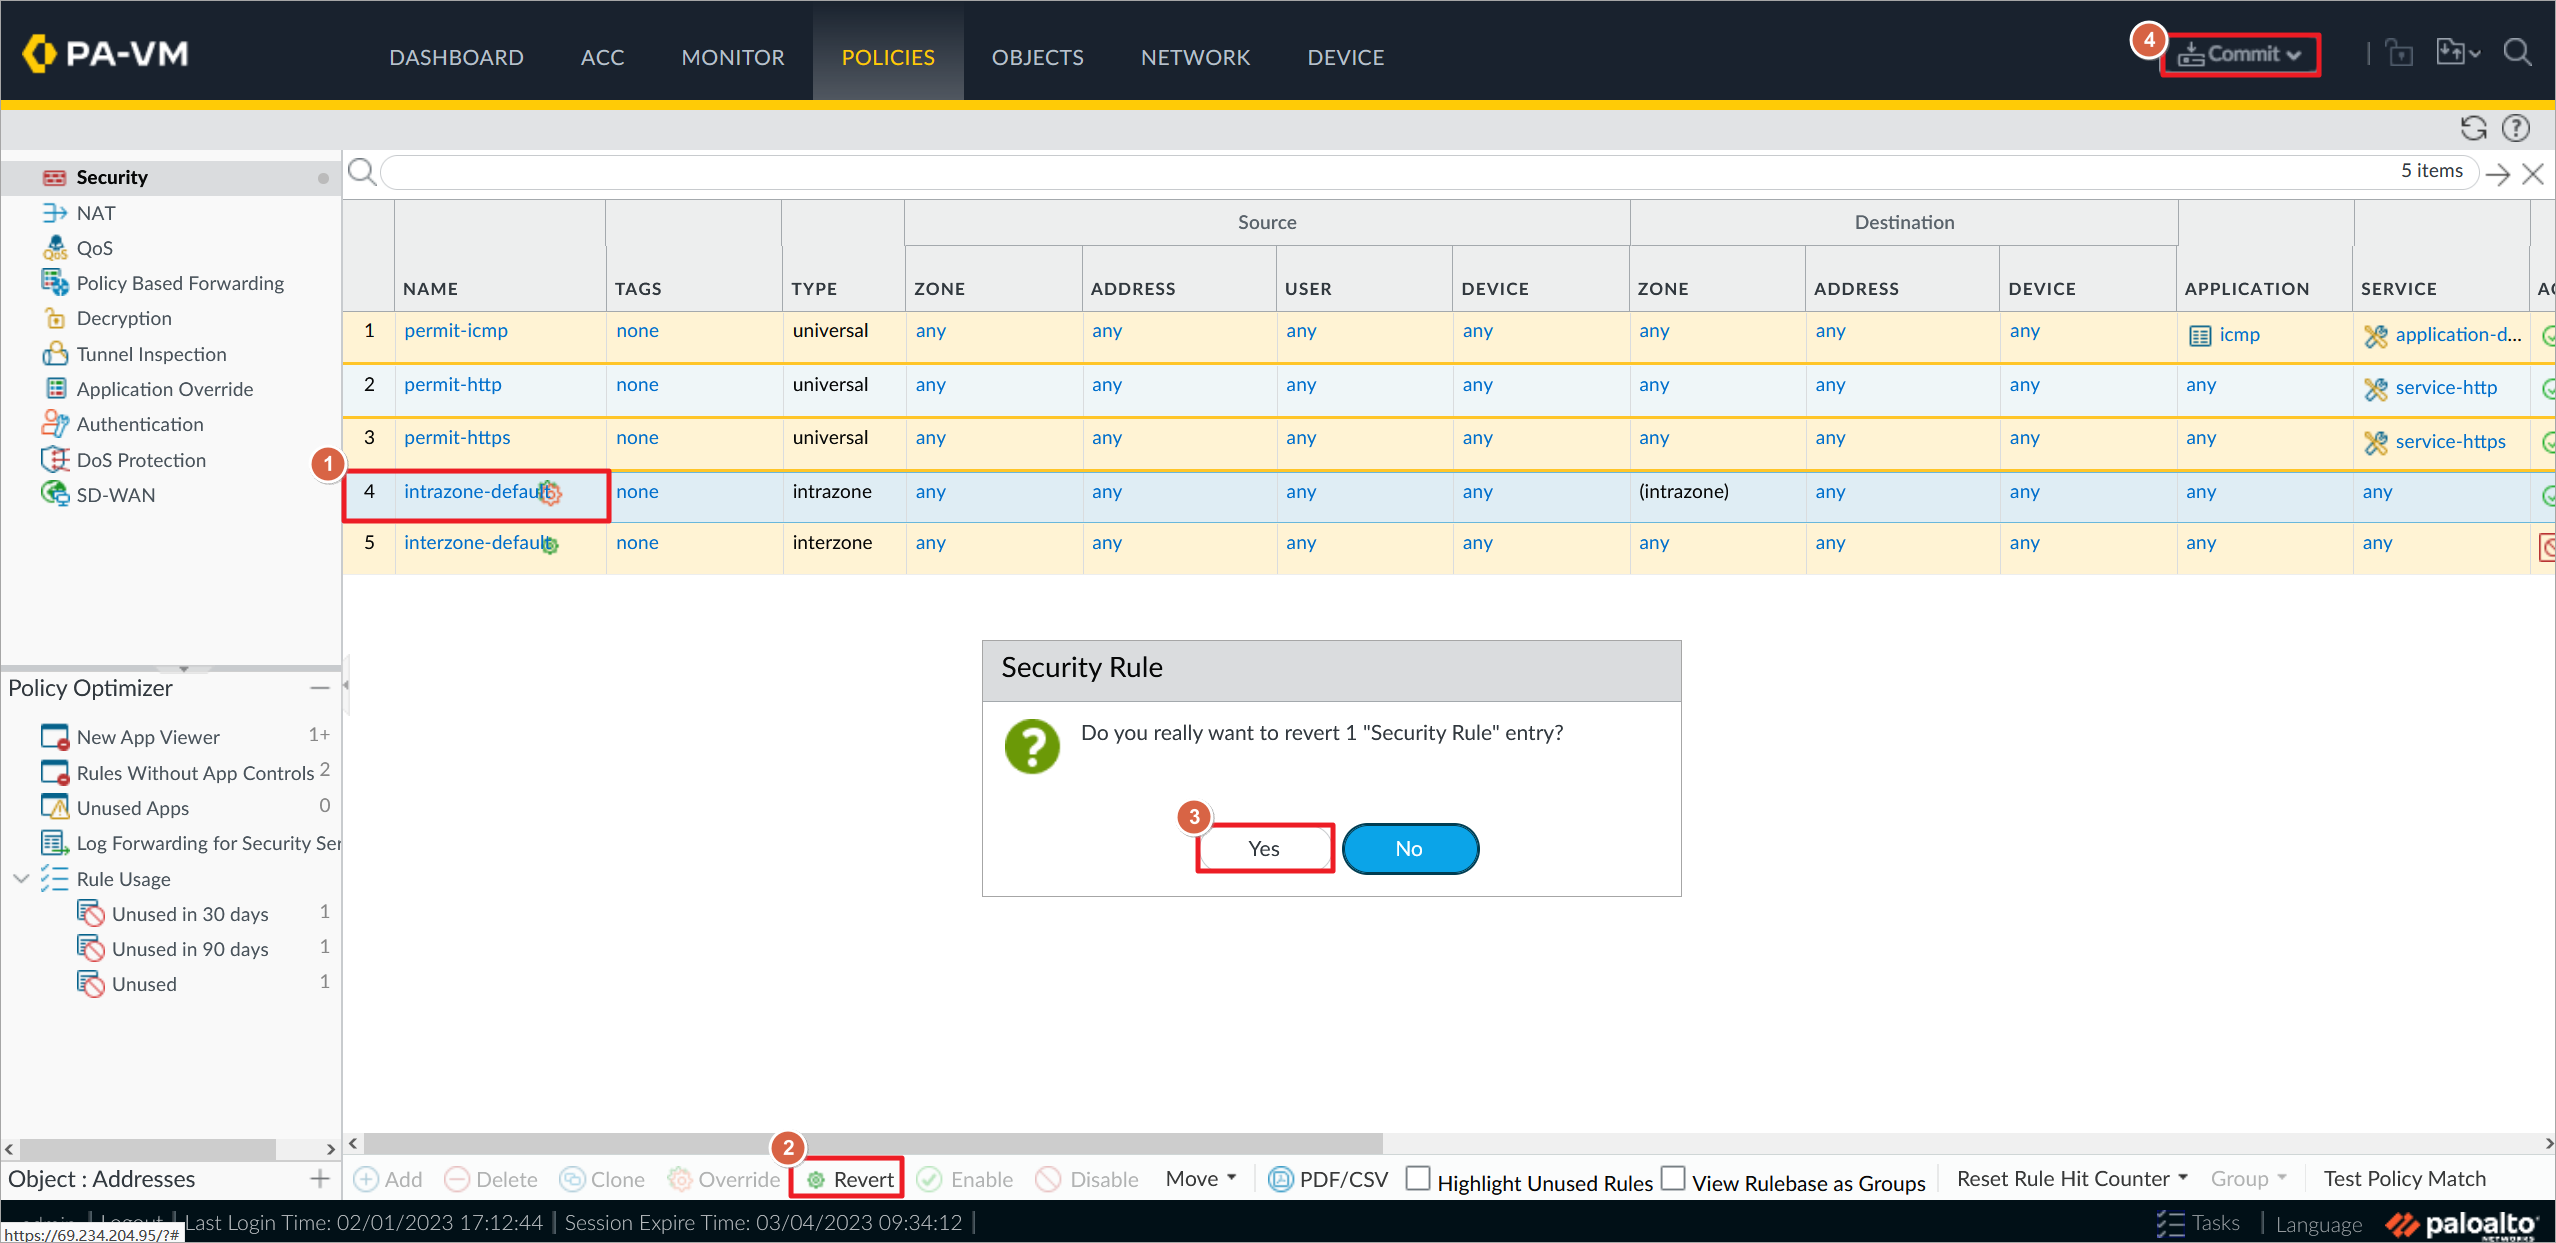The image size is (2556, 1243).
Task: Open Application Override policies
Action: (x=164, y=389)
